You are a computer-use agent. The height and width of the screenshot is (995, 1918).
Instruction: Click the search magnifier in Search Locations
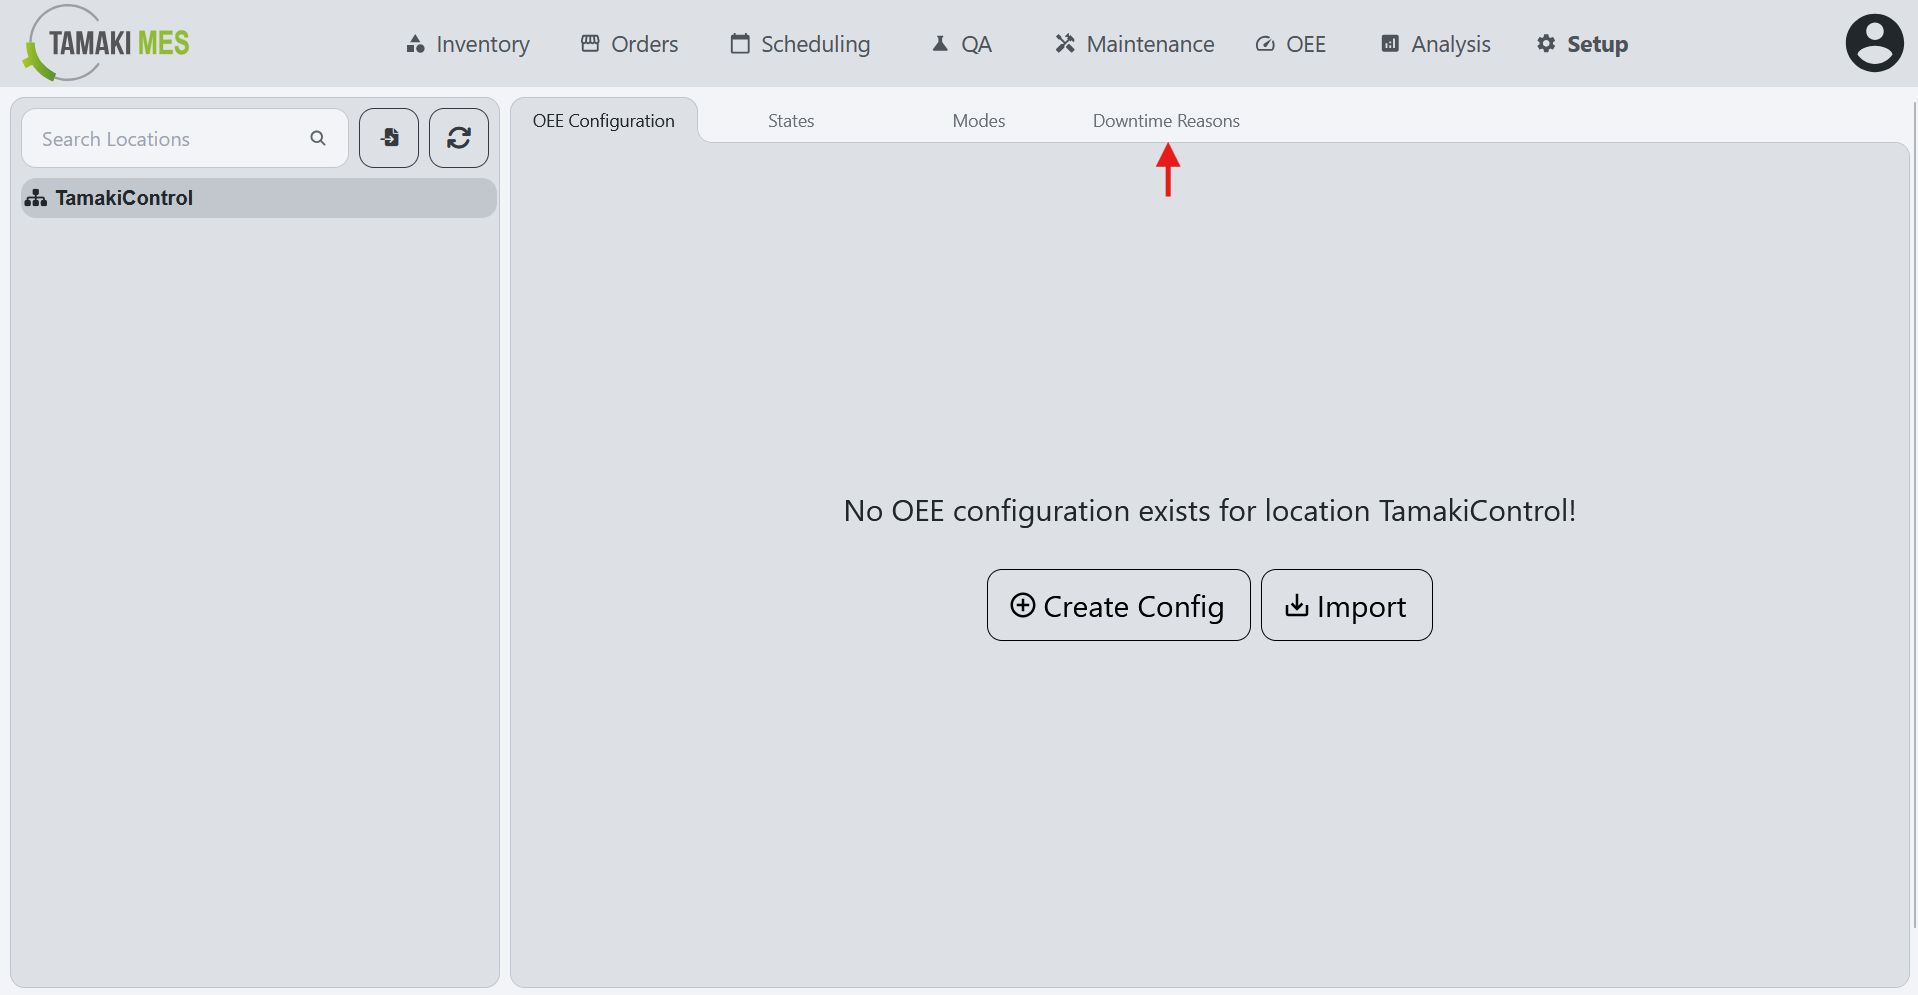coord(317,138)
